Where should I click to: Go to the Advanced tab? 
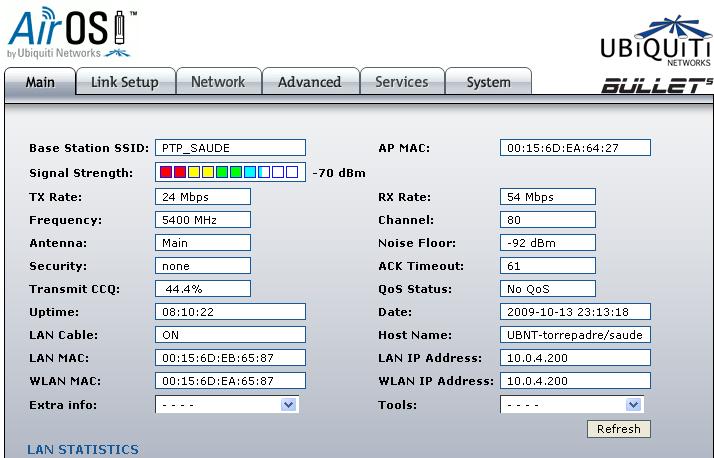pos(310,82)
